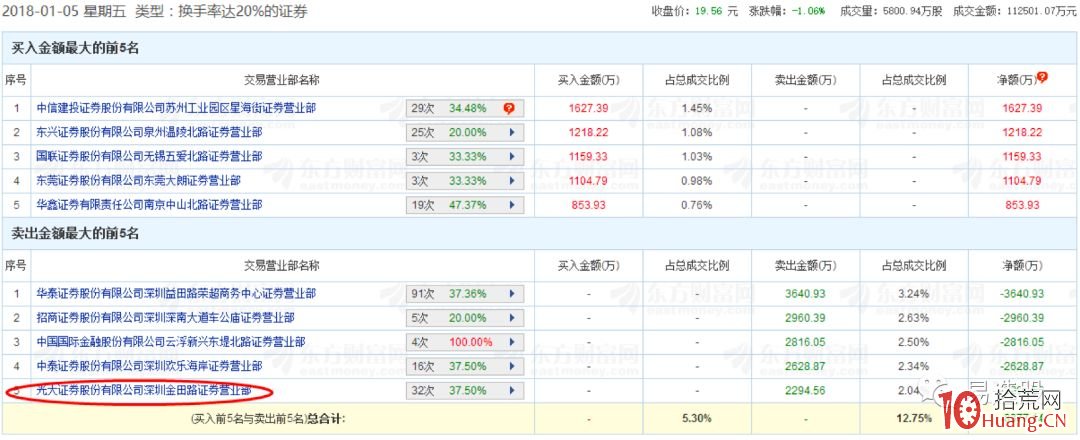Expand arrow for 国联证券无锡五爱北路 stats

coord(511,156)
